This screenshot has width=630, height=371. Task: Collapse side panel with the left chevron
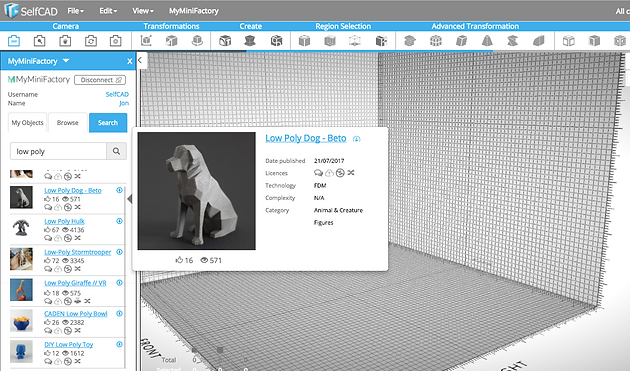(140, 60)
